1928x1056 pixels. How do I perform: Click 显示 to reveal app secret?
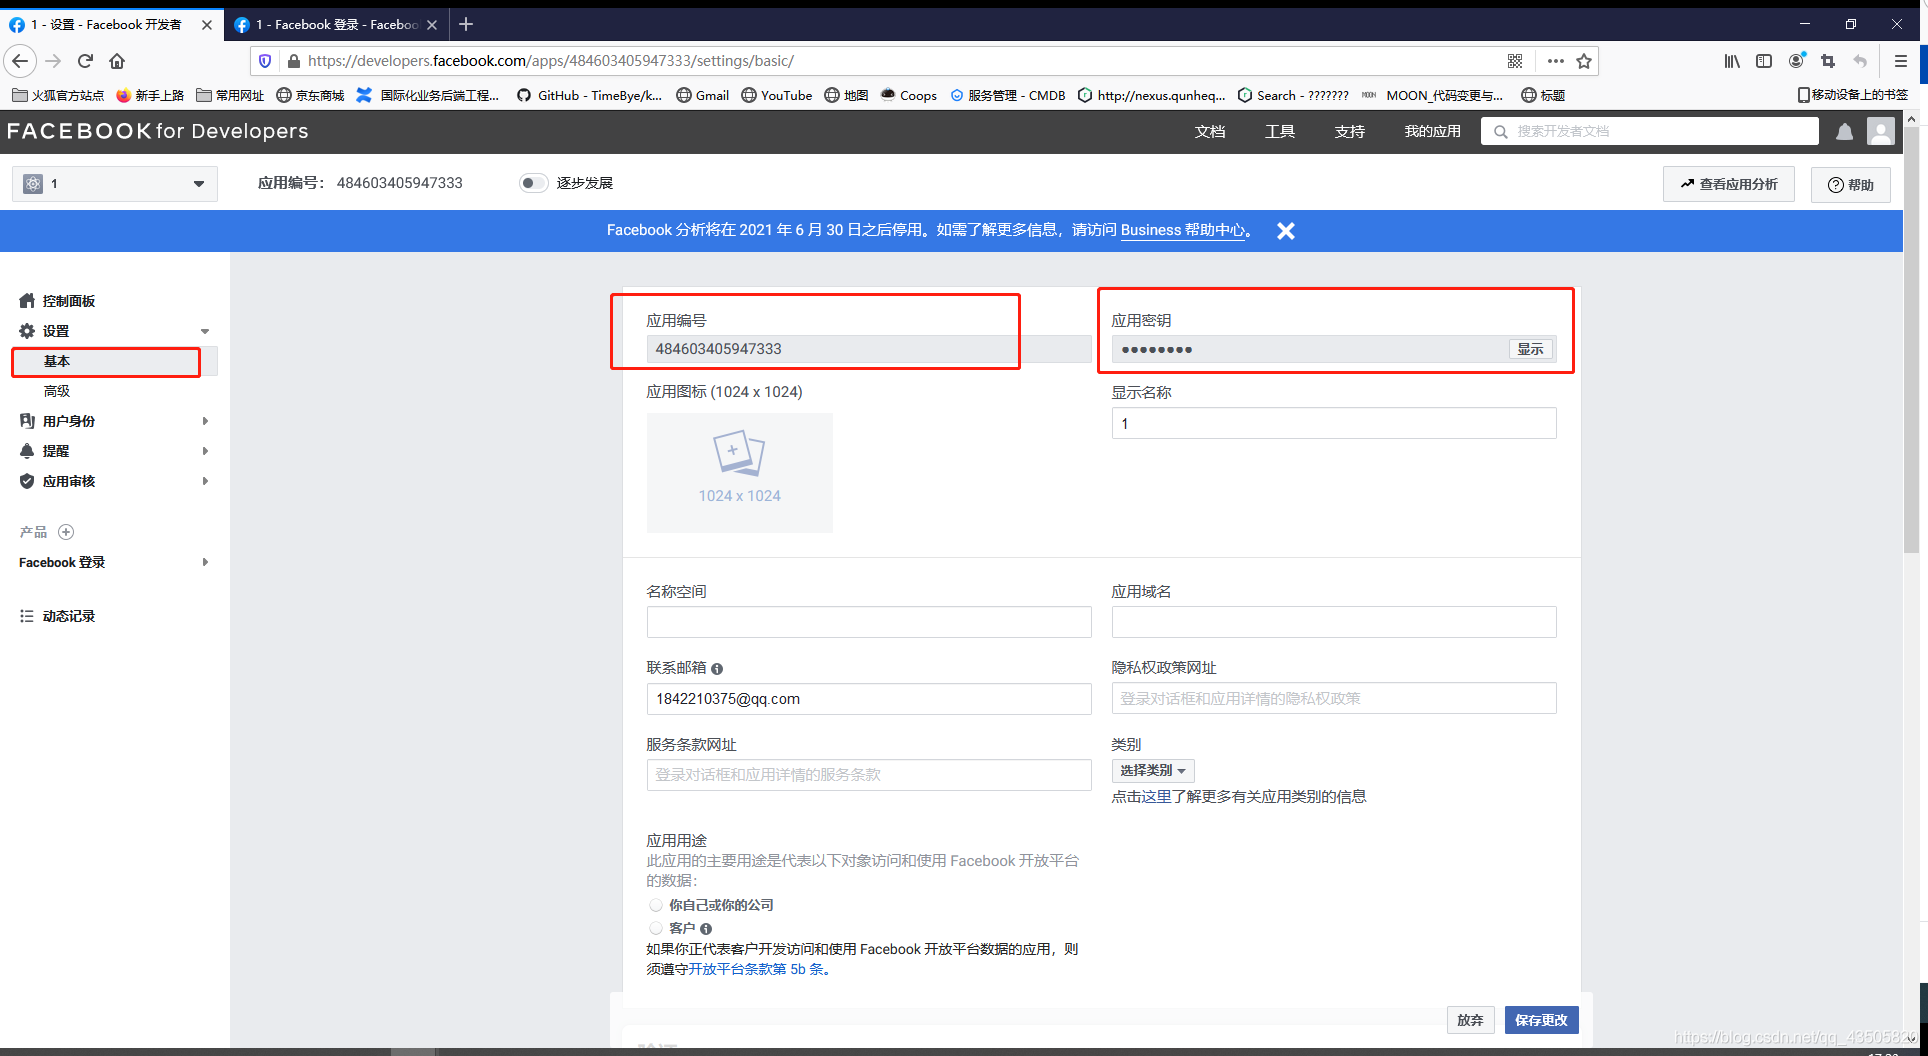tap(1531, 349)
